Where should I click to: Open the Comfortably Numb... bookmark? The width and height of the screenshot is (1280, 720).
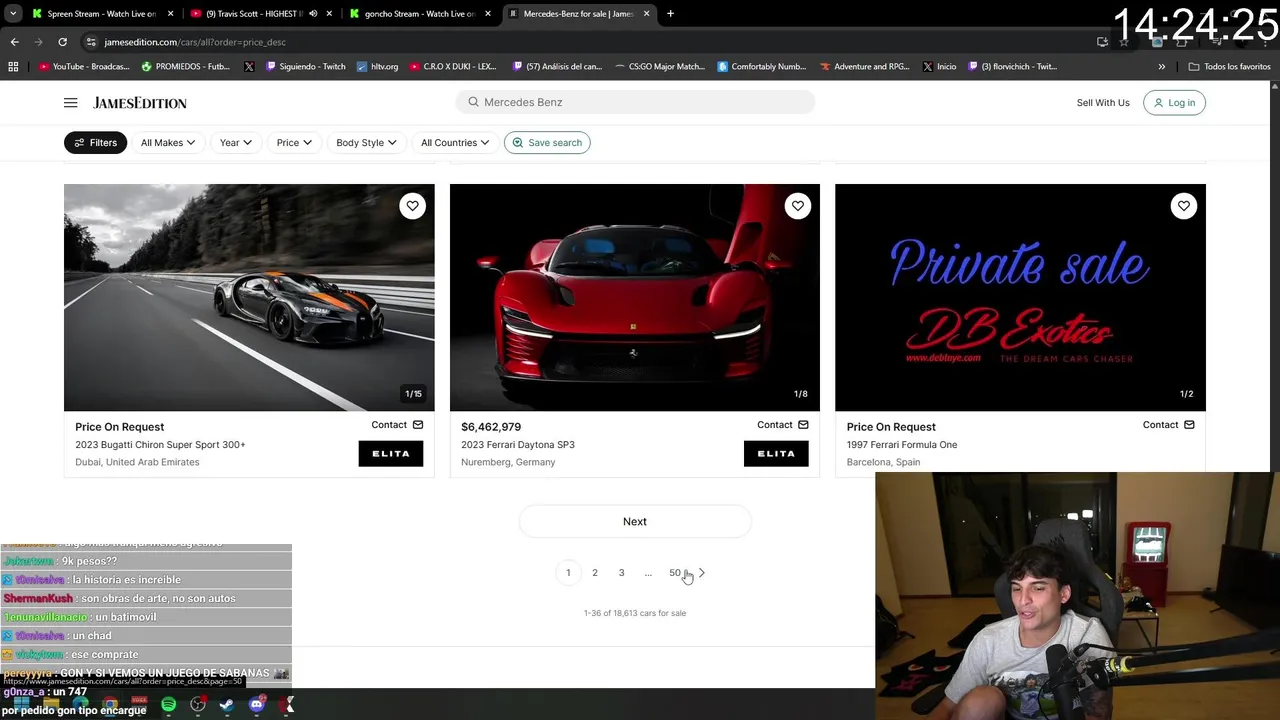761,67
